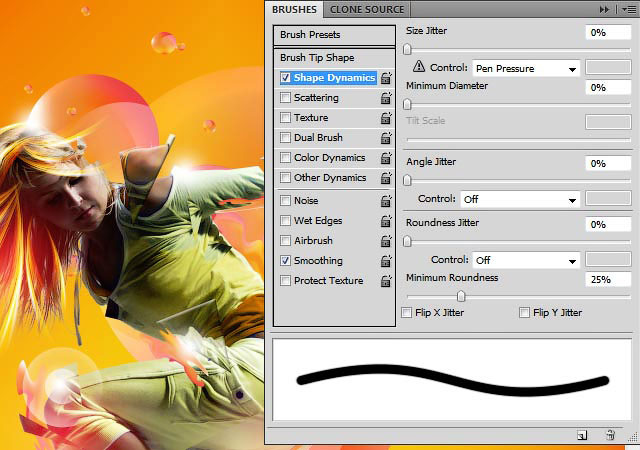The image size is (640, 450).
Task: Toggle the lock icon for Airbrush
Action: point(386,241)
